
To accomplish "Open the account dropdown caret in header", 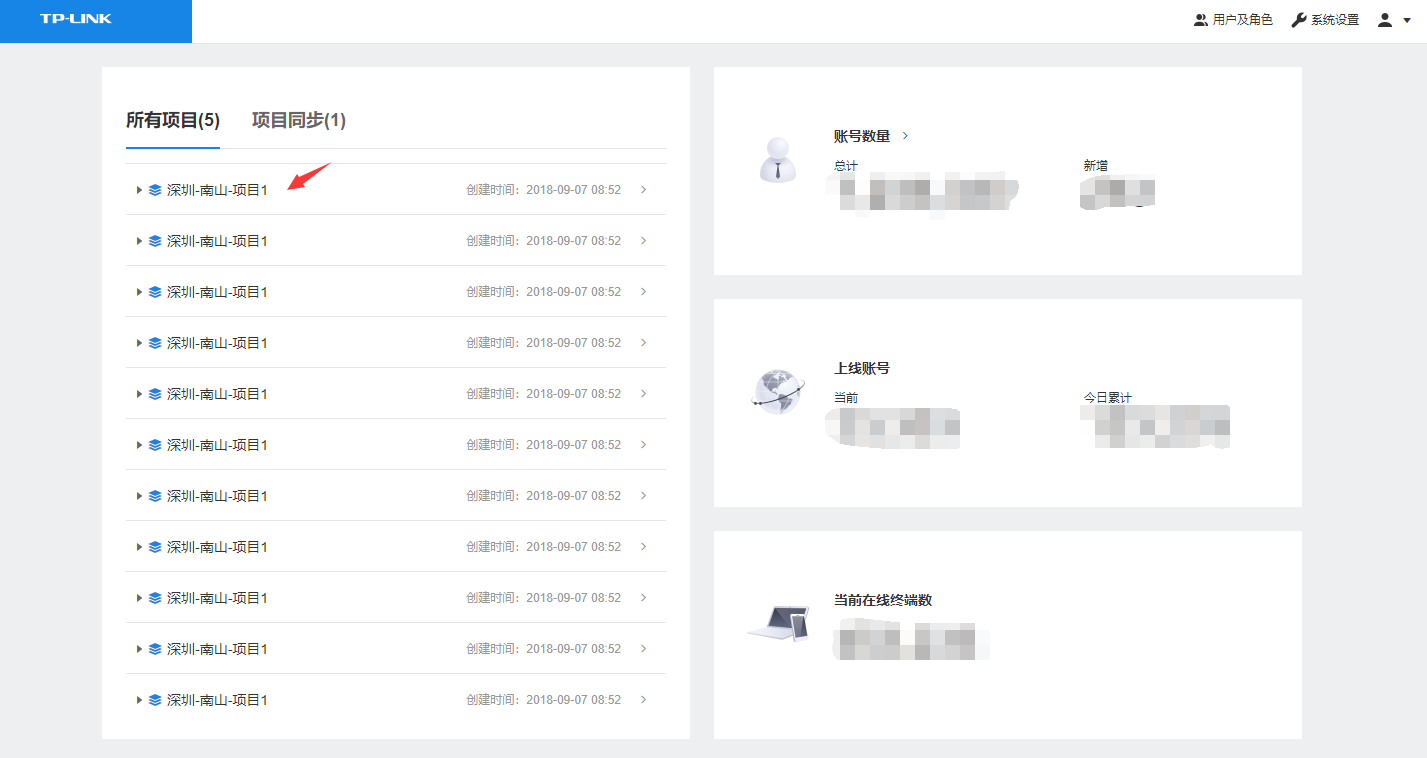I will (x=1407, y=20).
